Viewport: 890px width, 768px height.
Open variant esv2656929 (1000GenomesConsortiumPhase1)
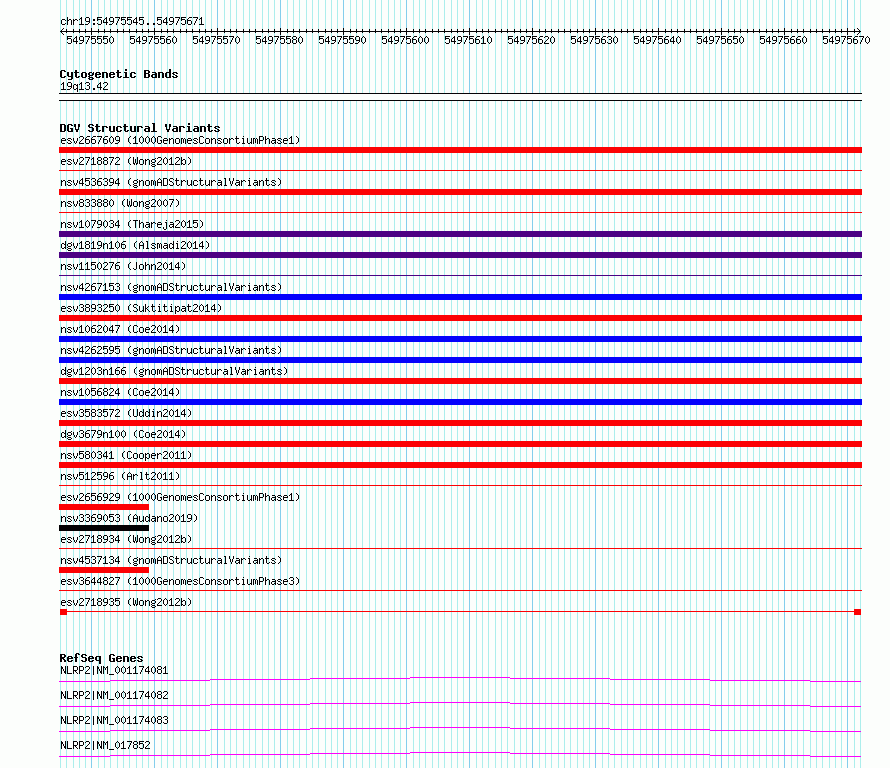pyautogui.click(x=180, y=497)
